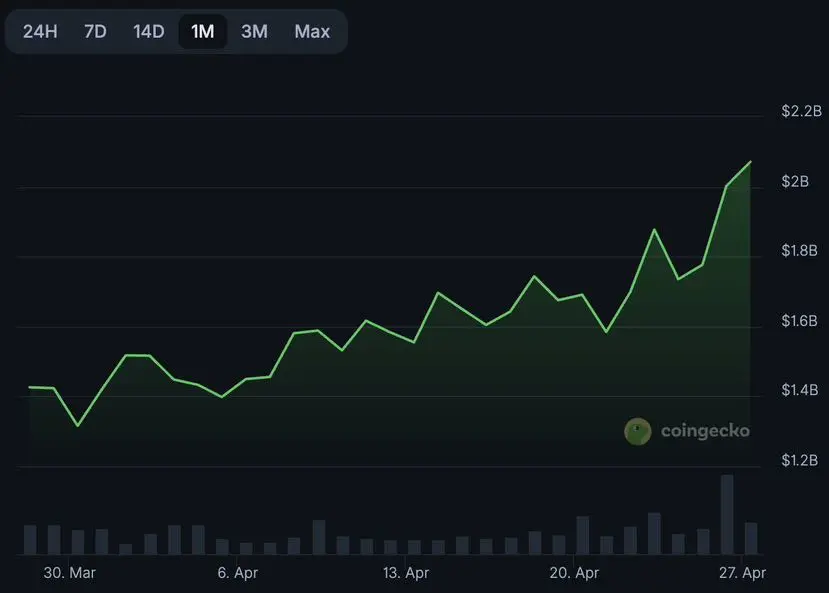Switch chart to 3M range

tap(255, 31)
